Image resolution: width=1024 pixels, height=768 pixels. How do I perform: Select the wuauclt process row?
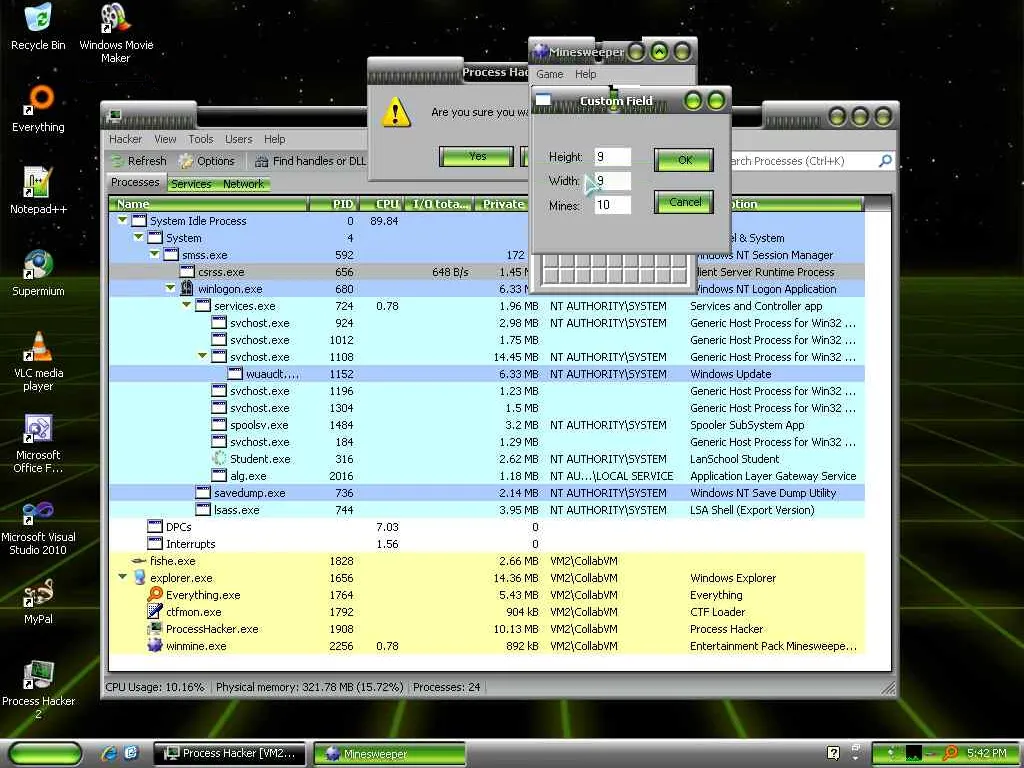[487, 374]
